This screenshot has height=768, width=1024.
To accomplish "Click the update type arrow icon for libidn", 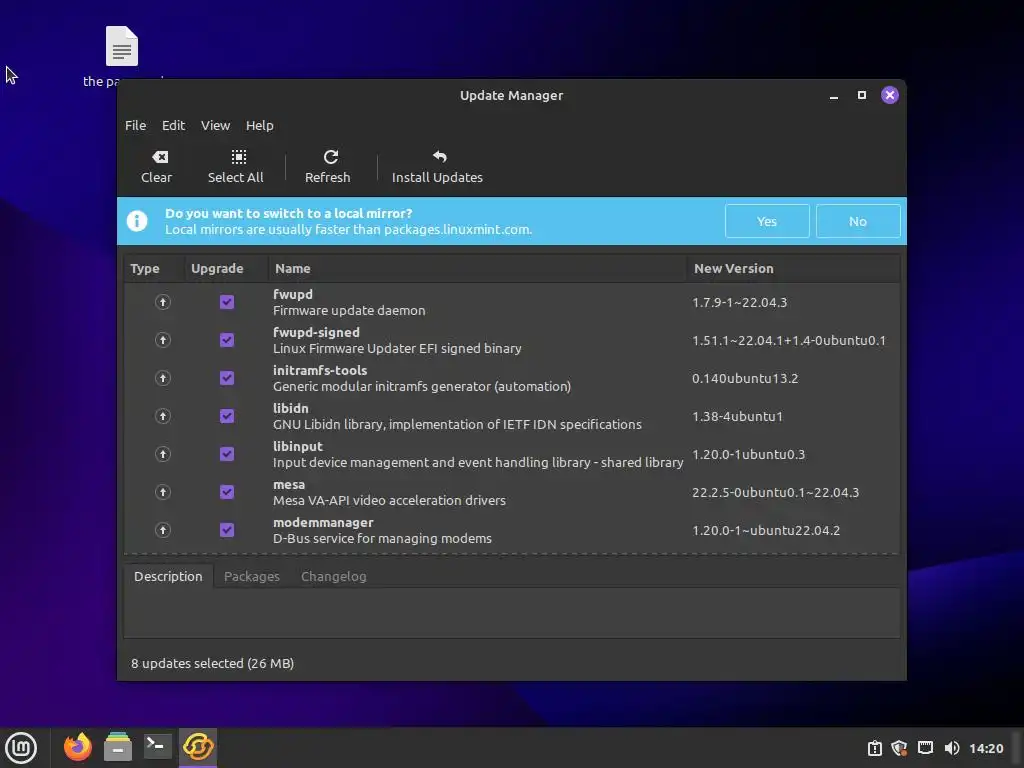I will tap(163, 416).
